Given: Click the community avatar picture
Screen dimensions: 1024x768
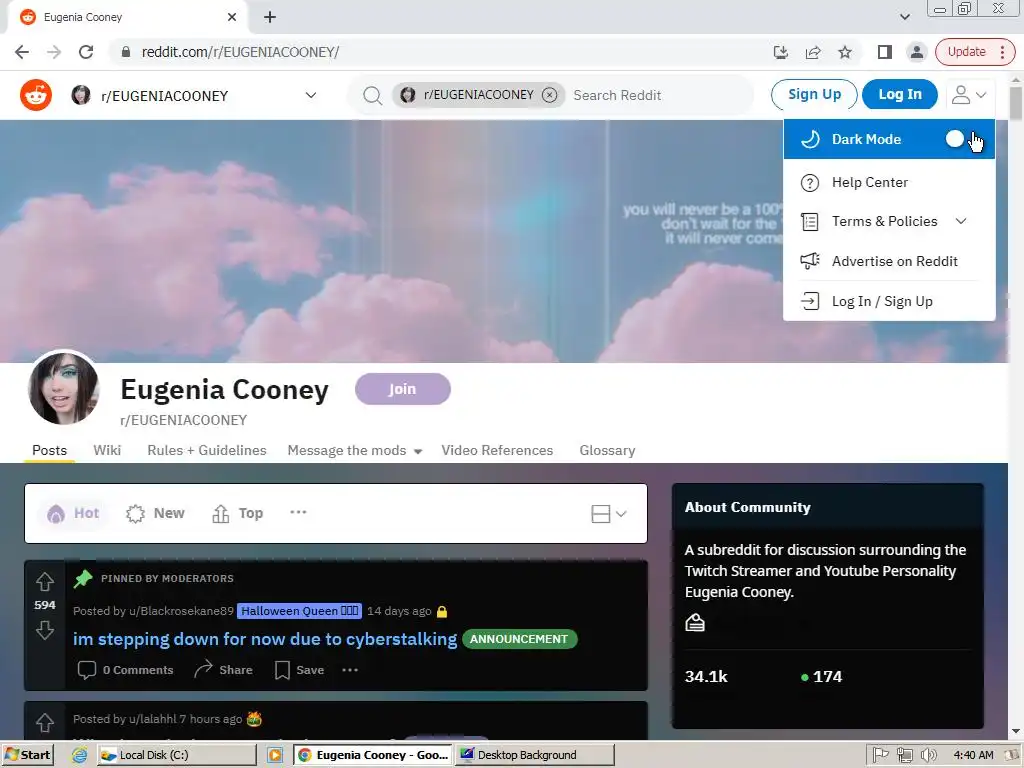Looking at the screenshot, I should pos(63,388).
